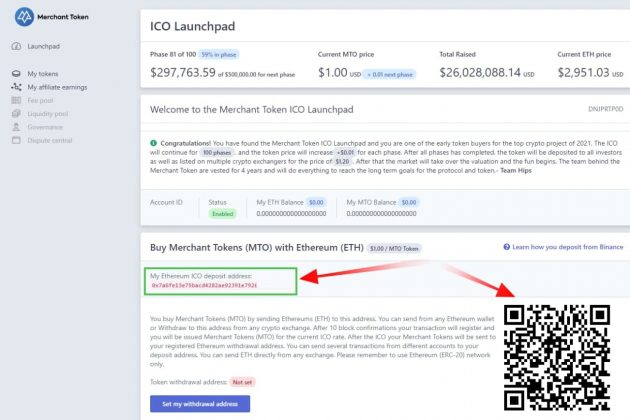Click the 100 phases badge
630x420 pixels.
[217, 153]
